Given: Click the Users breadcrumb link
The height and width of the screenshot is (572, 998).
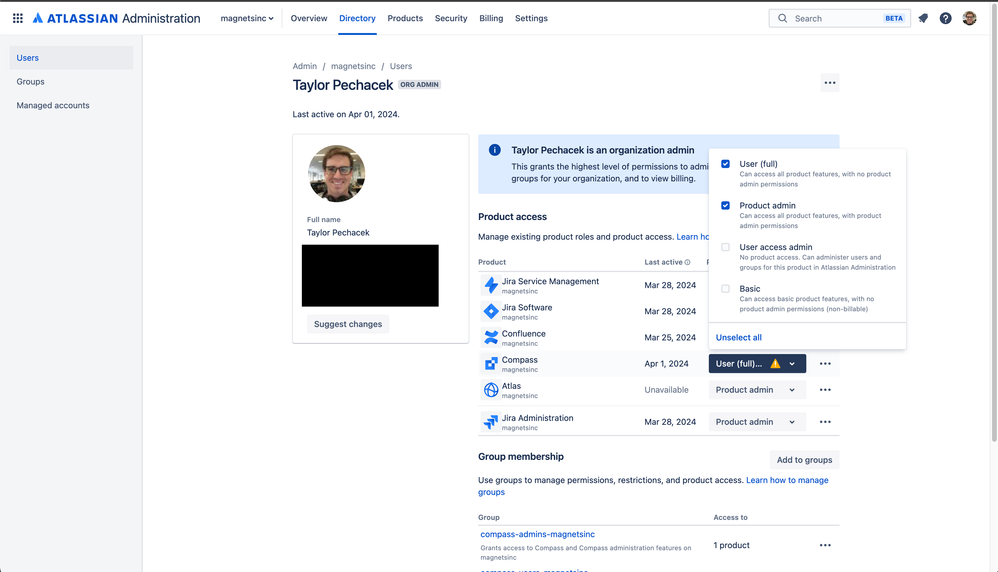Looking at the screenshot, I should tap(400, 66).
